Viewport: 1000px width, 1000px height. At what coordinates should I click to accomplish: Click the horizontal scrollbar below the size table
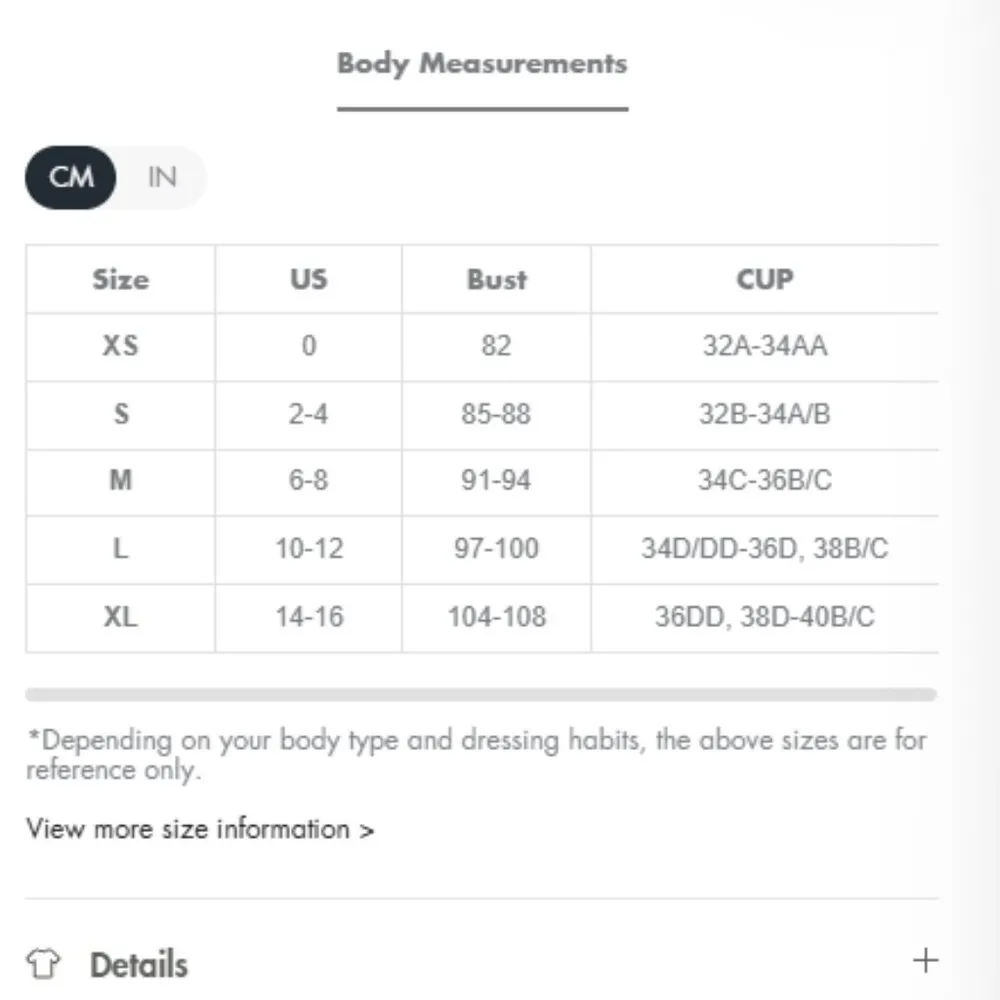[480, 694]
